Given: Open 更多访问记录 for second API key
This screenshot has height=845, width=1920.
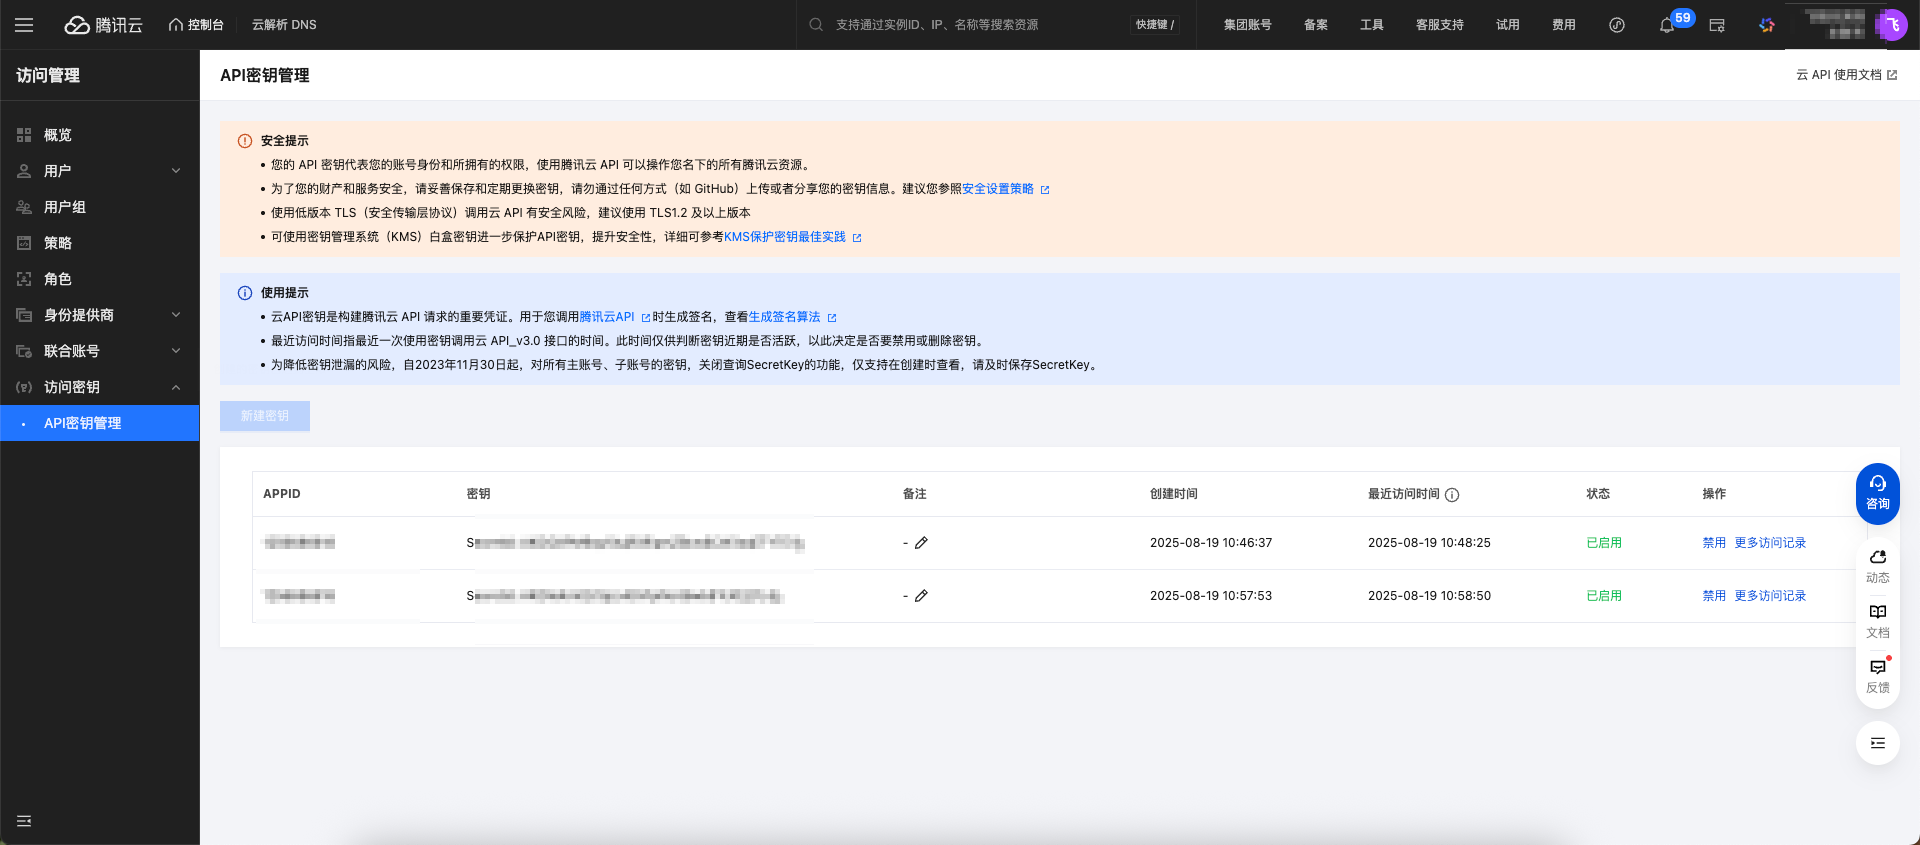Looking at the screenshot, I should pyautogui.click(x=1769, y=596).
